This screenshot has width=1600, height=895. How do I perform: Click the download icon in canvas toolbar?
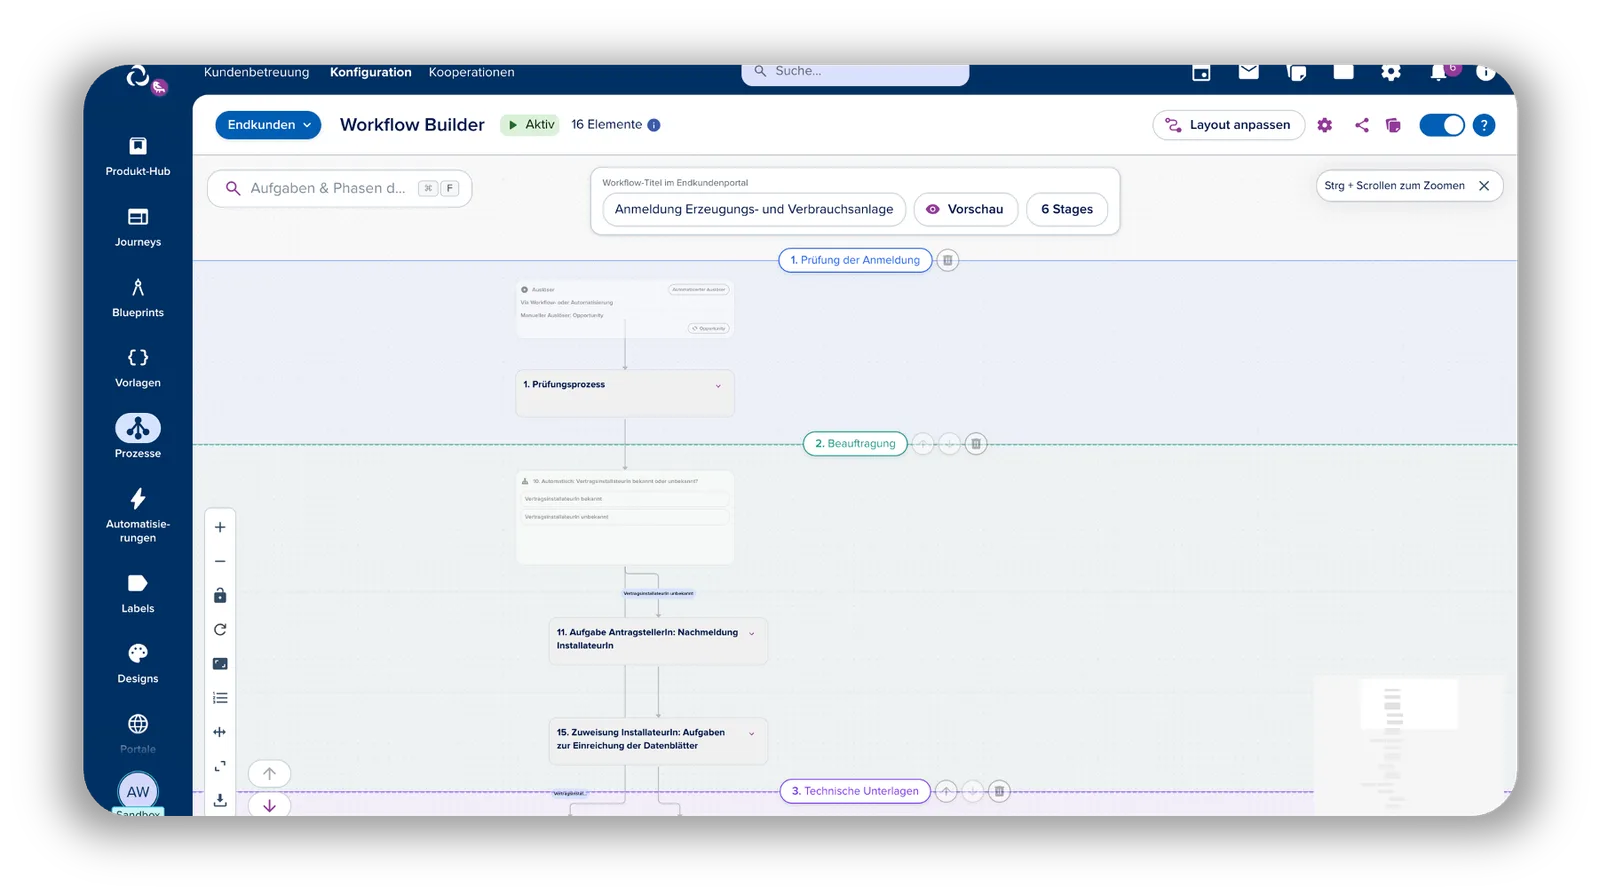tap(220, 800)
